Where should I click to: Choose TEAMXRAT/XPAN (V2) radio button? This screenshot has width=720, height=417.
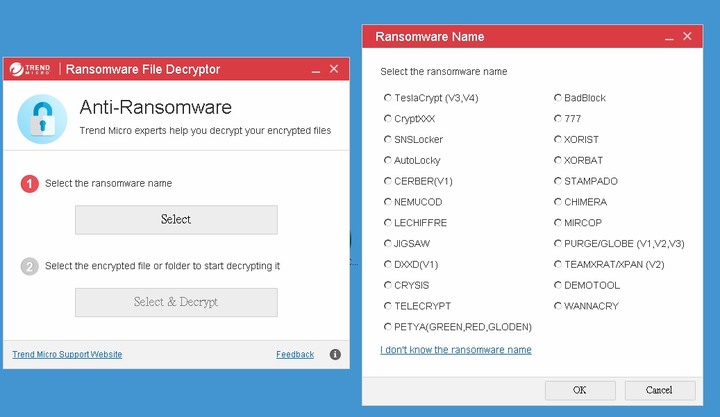pos(558,264)
